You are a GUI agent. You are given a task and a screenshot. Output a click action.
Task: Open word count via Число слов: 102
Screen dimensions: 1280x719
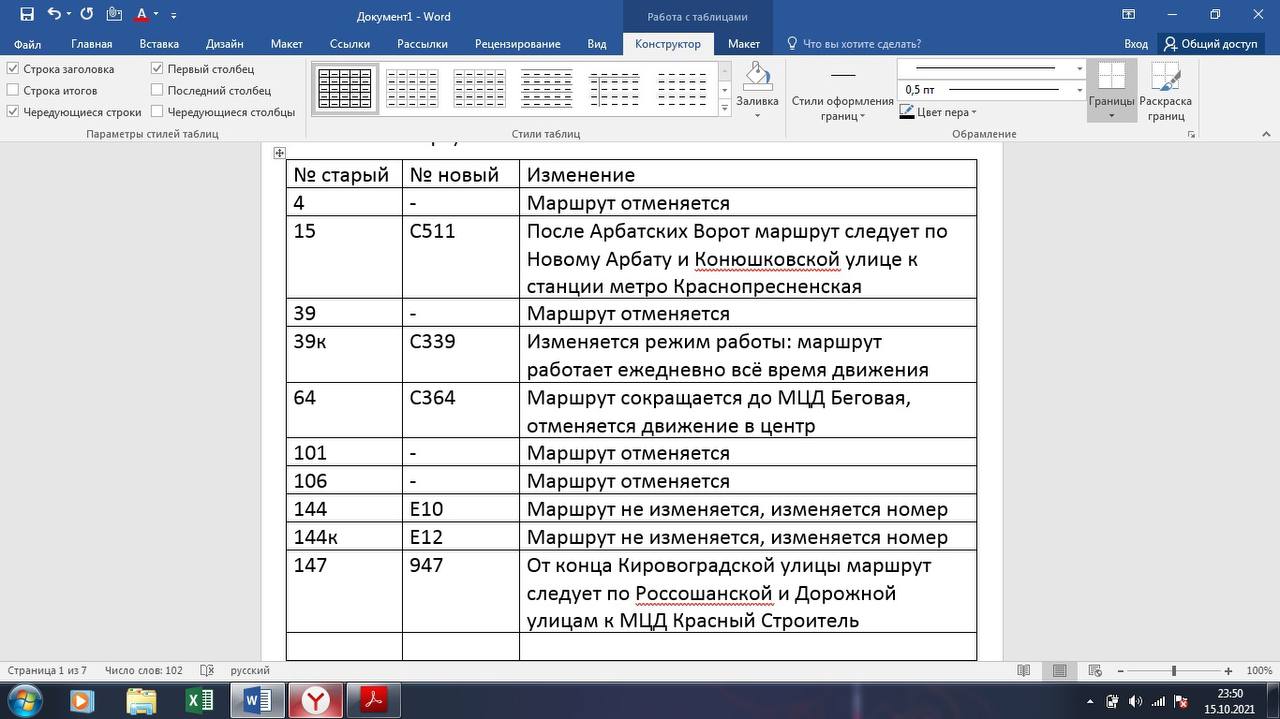pos(144,671)
